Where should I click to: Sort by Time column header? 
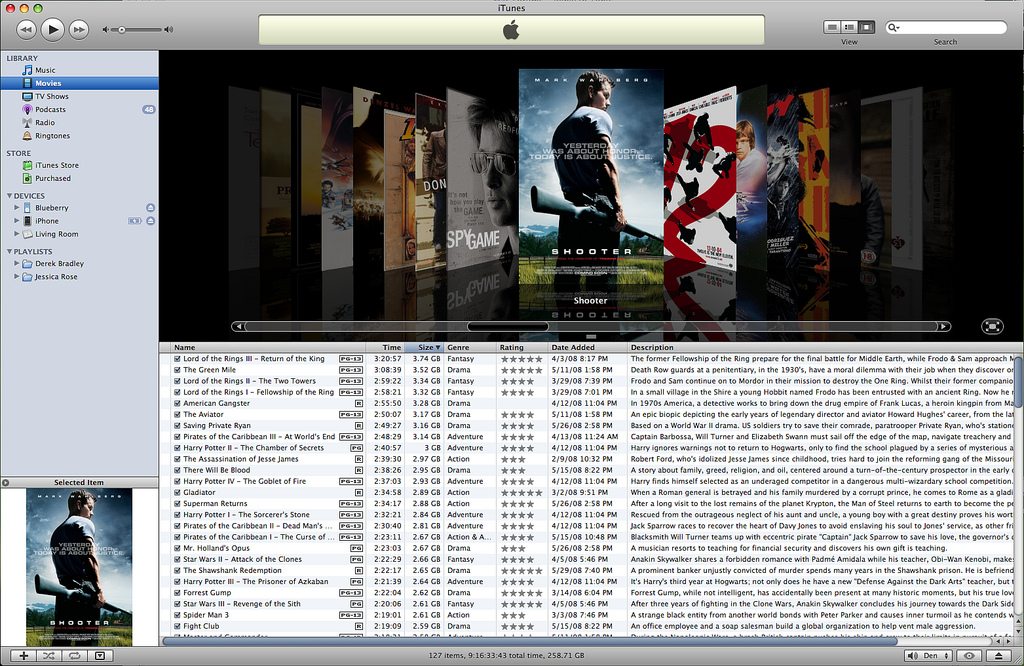coord(385,347)
